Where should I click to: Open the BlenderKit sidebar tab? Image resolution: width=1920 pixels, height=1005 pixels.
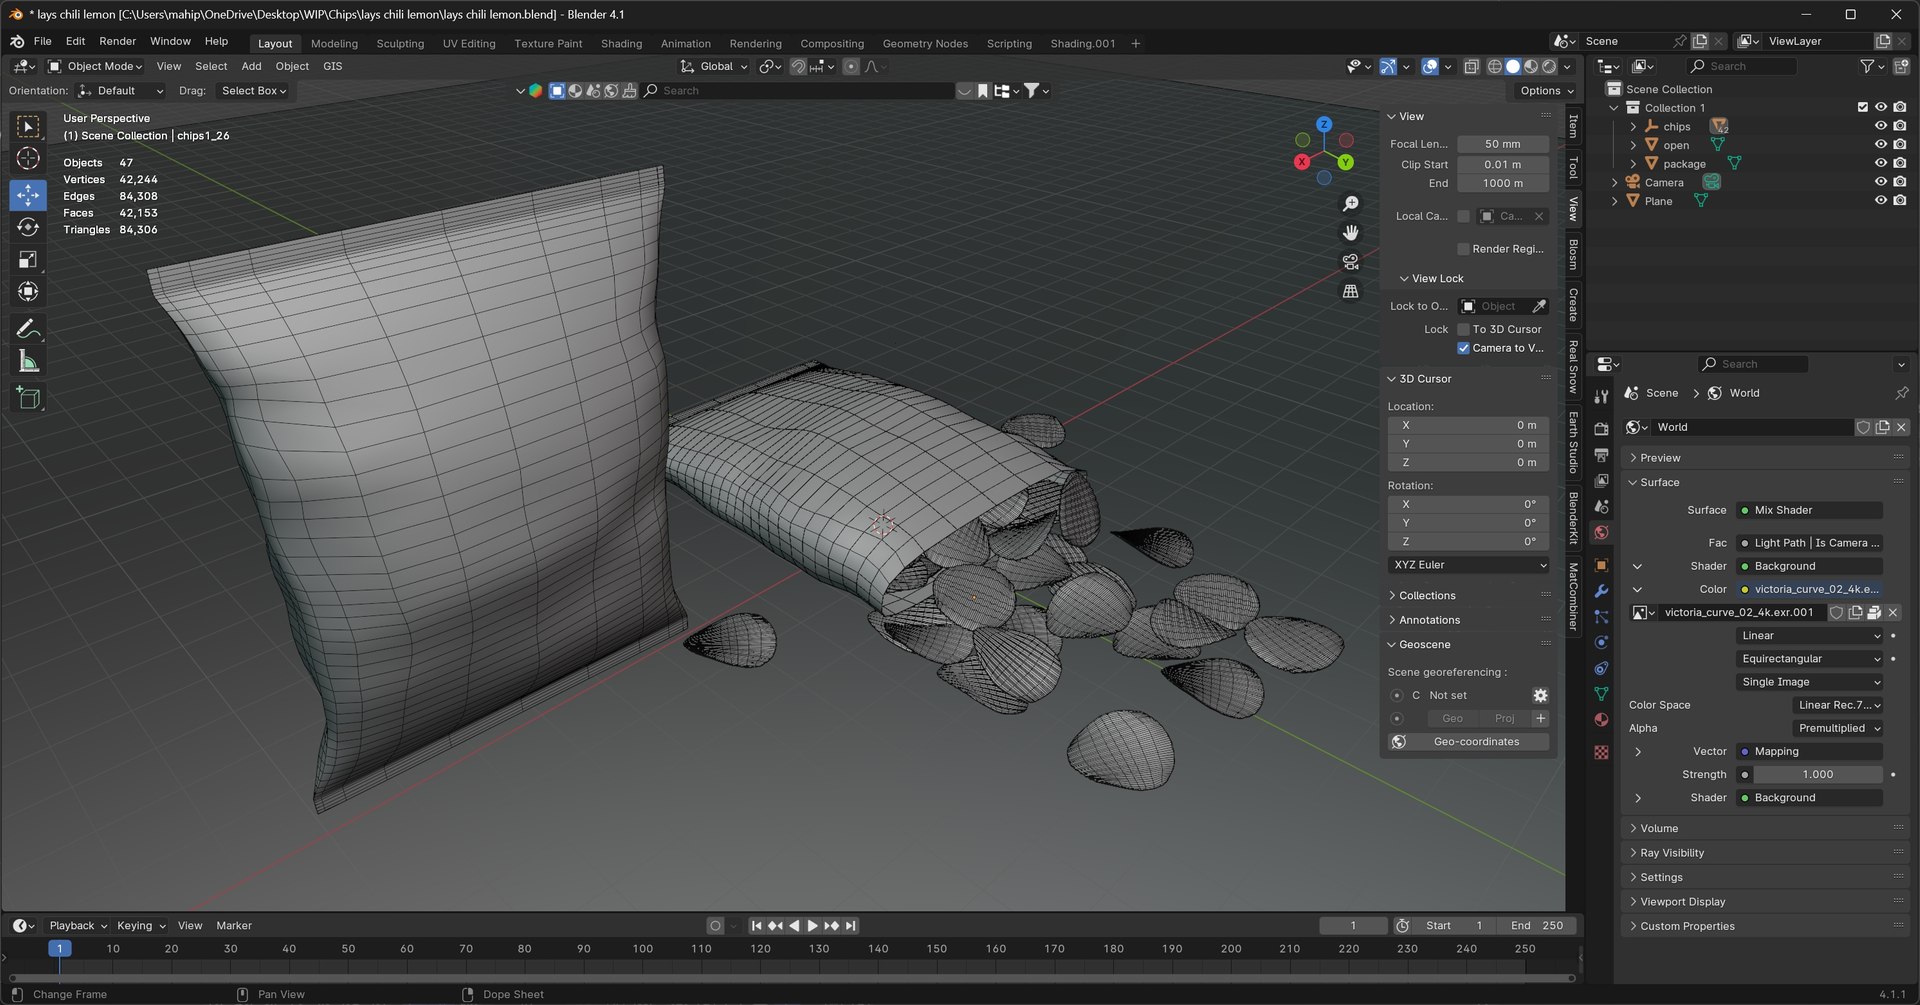tap(1573, 518)
